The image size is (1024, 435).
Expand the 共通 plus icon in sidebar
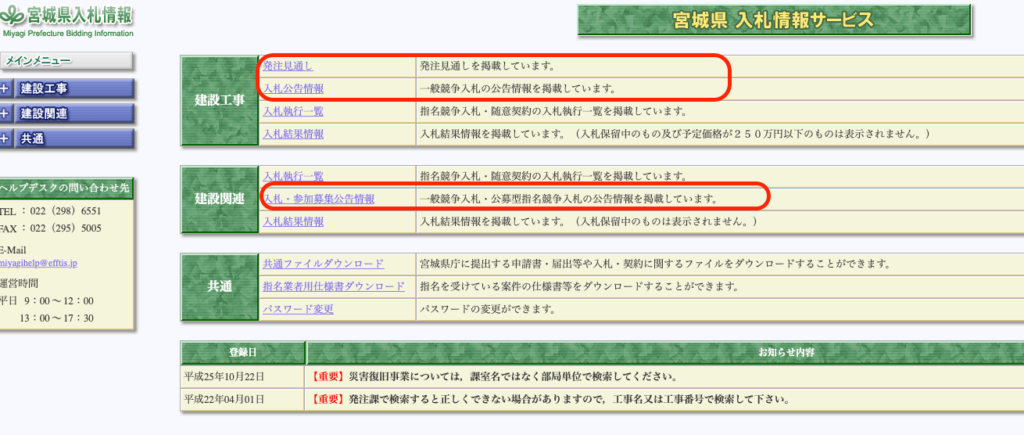(x=5, y=139)
